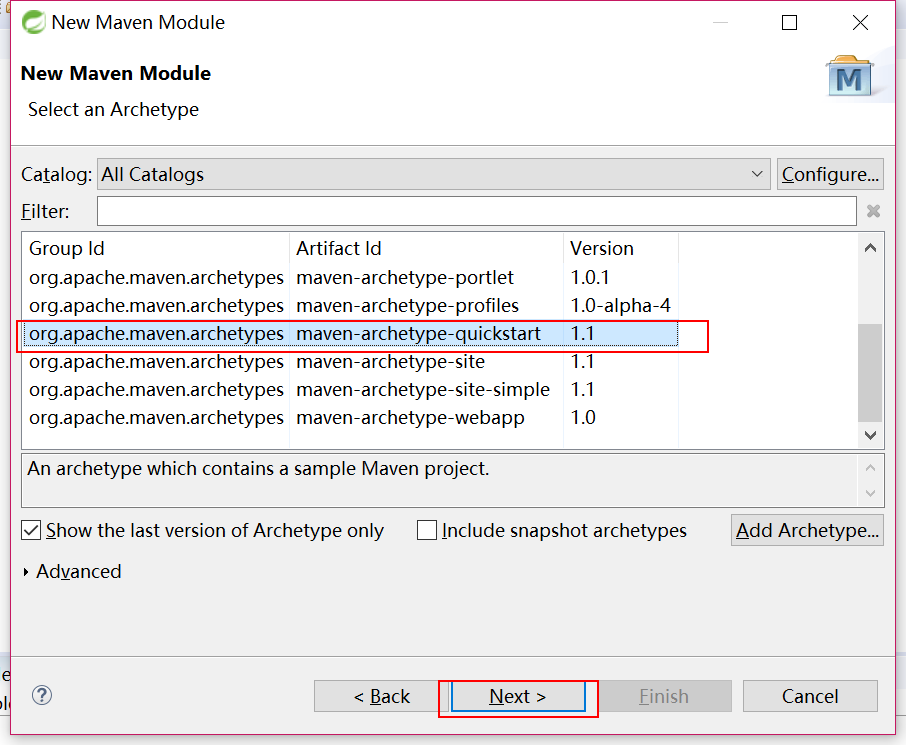Open the Catalog dropdown All Catalogs
Viewport: 906px width, 745px height.
pos(433,174)
